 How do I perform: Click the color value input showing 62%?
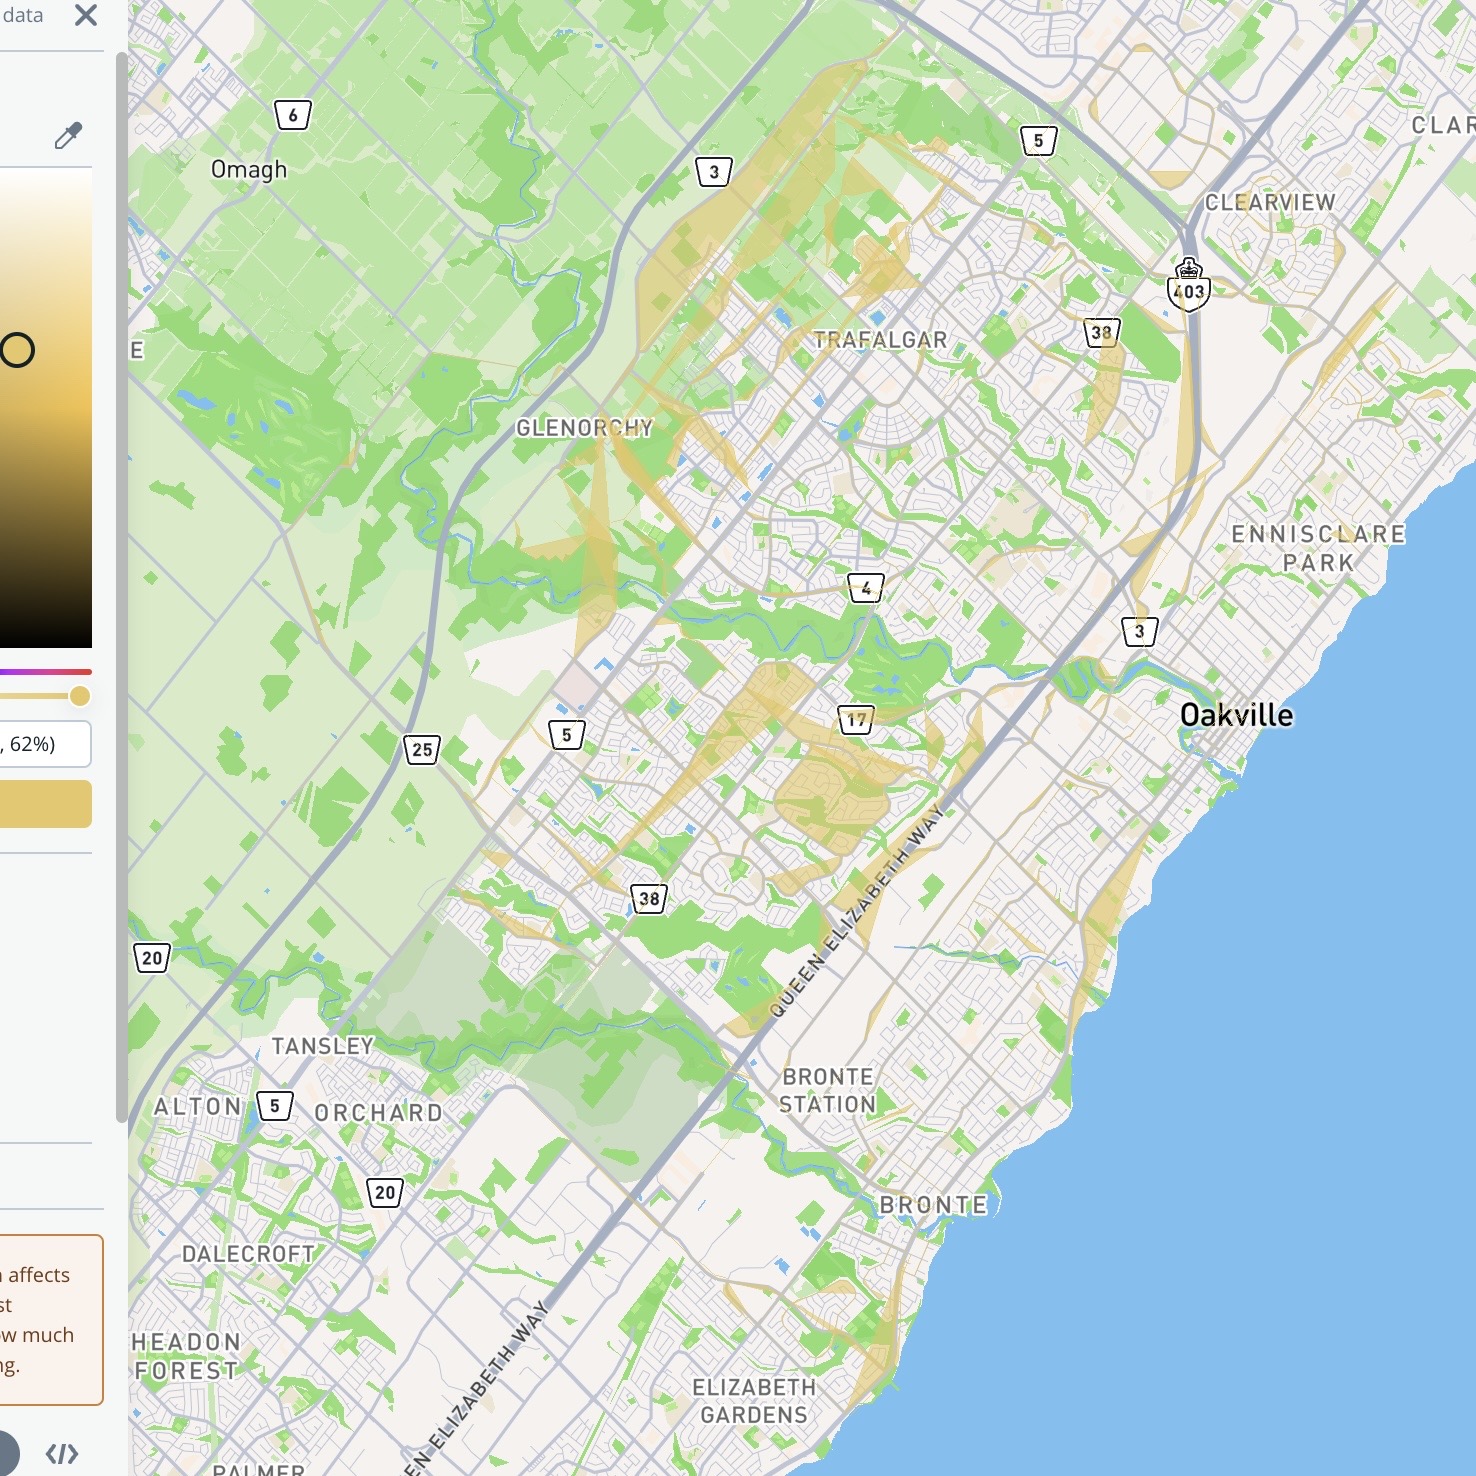tap(45, 743)
